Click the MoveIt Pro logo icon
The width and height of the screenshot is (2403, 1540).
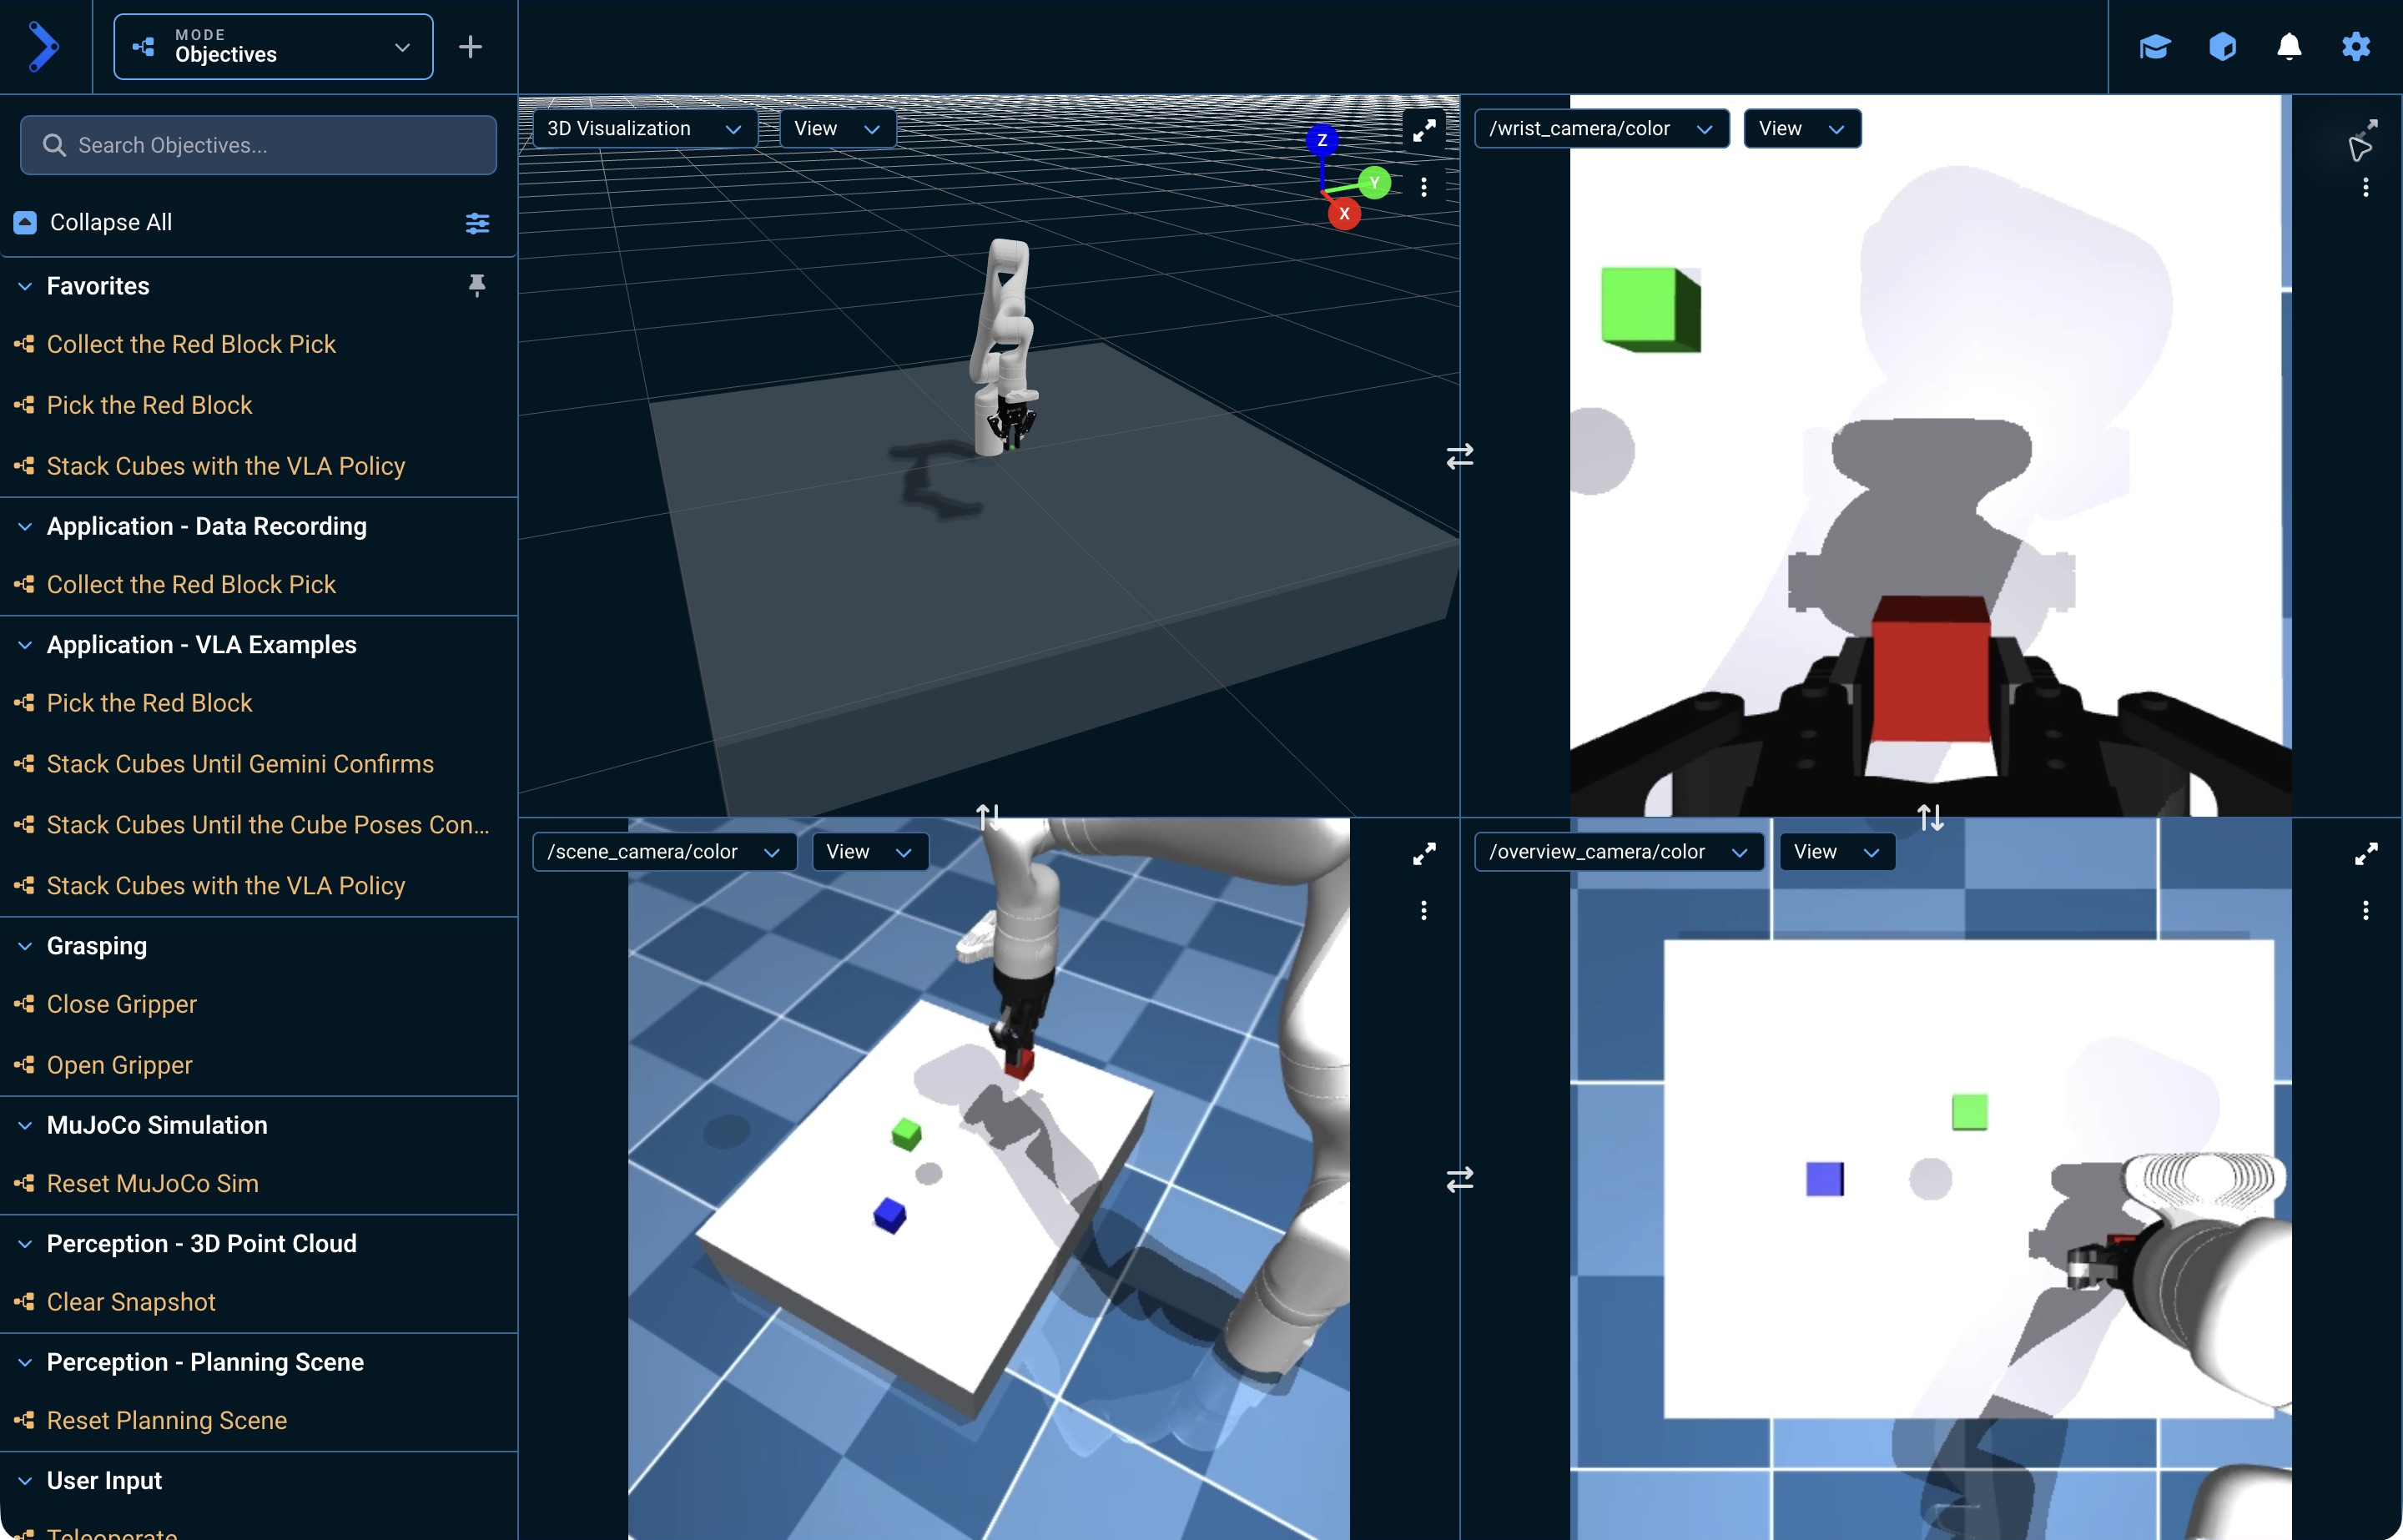44,47
